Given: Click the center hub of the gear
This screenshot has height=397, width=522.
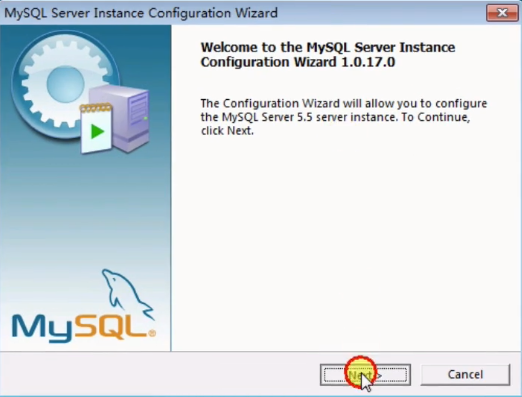Looking at the screenshot, I should 65,84.
